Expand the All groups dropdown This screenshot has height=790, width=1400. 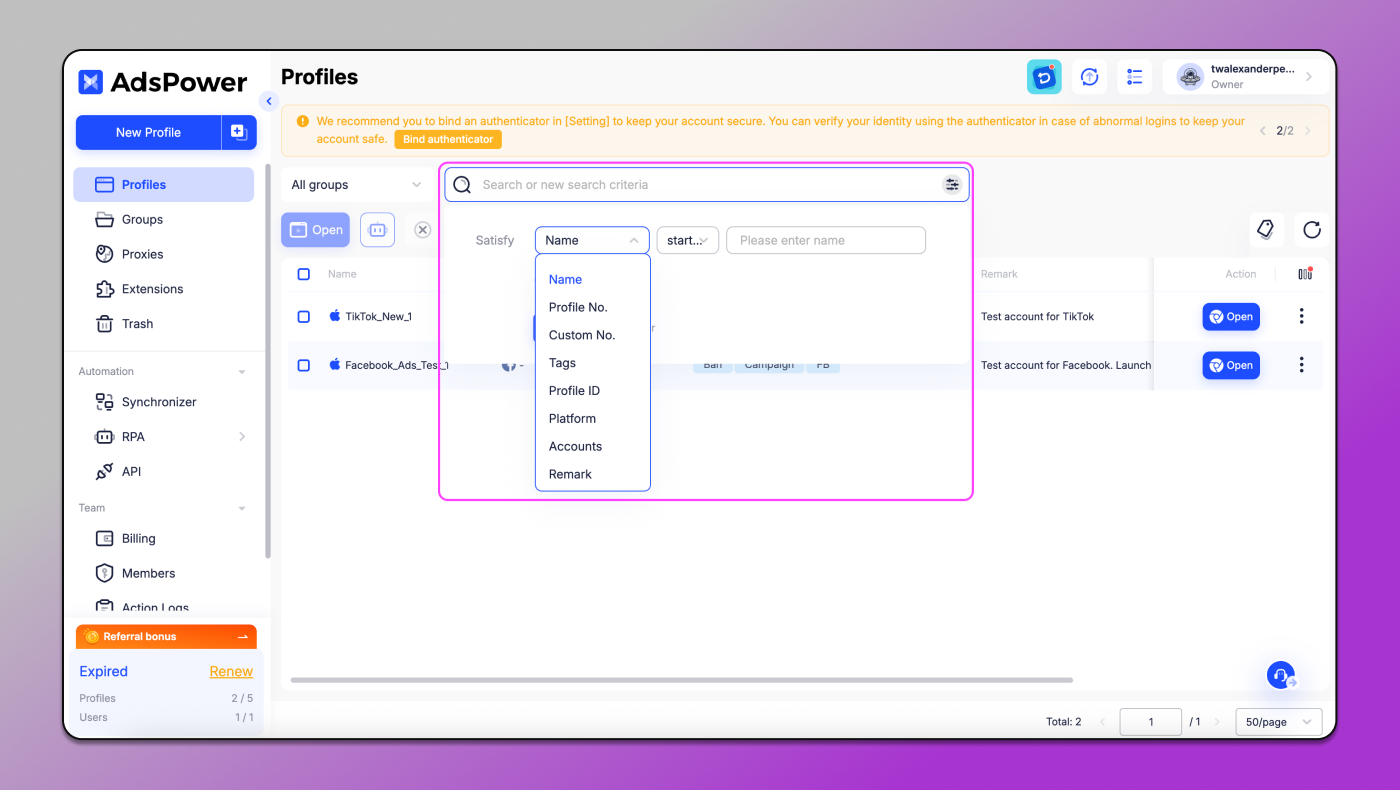pyautogui.click(x=356, y=185)
